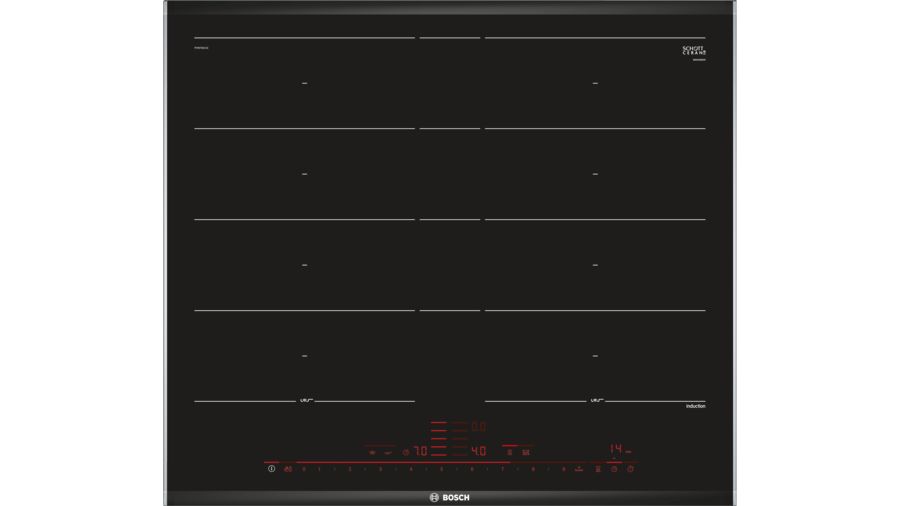900x506 pixels.
Task: Select power level 5 on the slider
Action: pyautogui.click(x=442, y=469)
